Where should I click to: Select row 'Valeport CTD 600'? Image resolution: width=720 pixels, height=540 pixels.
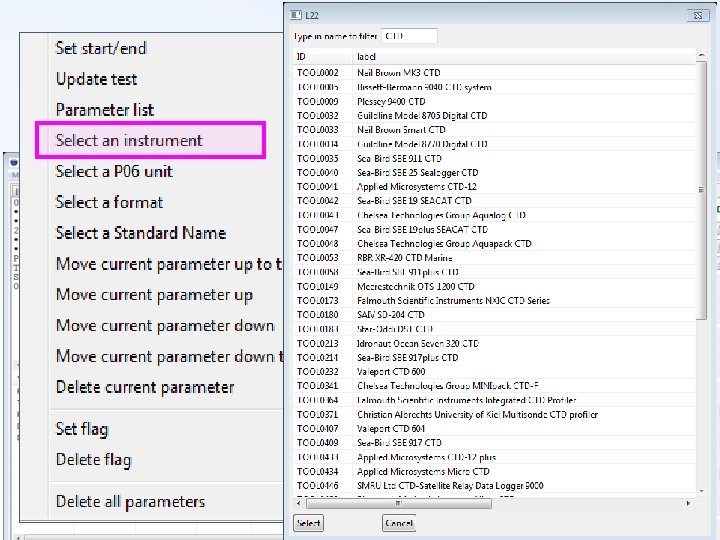point(494,371)
